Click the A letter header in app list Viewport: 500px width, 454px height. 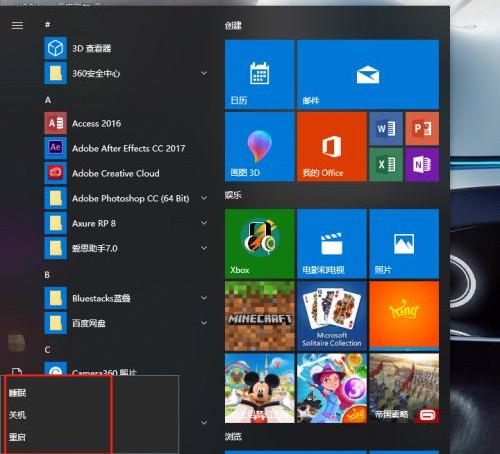click(x=48, y=100)
